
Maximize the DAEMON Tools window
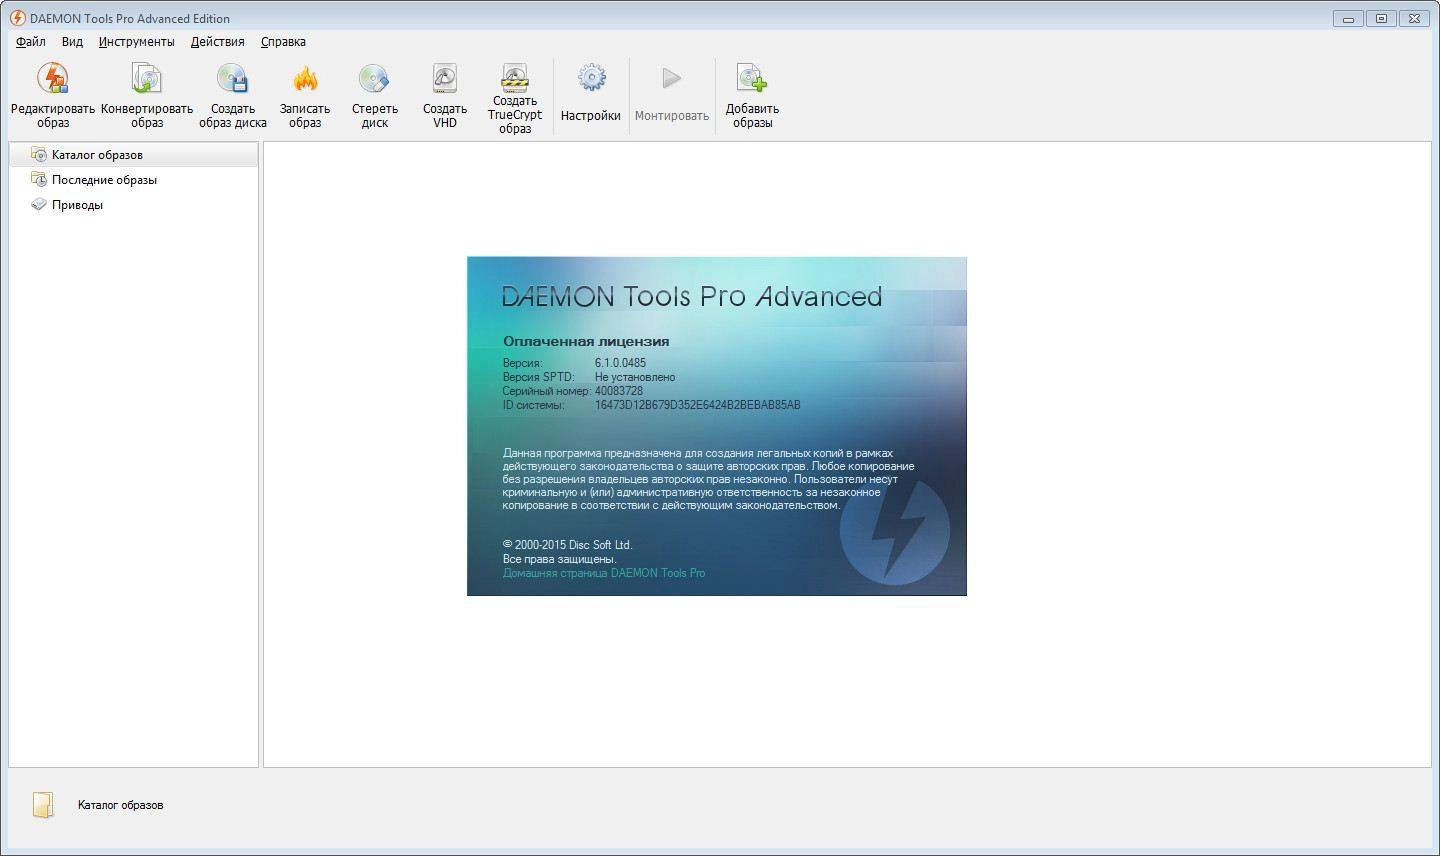[1381, 18]
